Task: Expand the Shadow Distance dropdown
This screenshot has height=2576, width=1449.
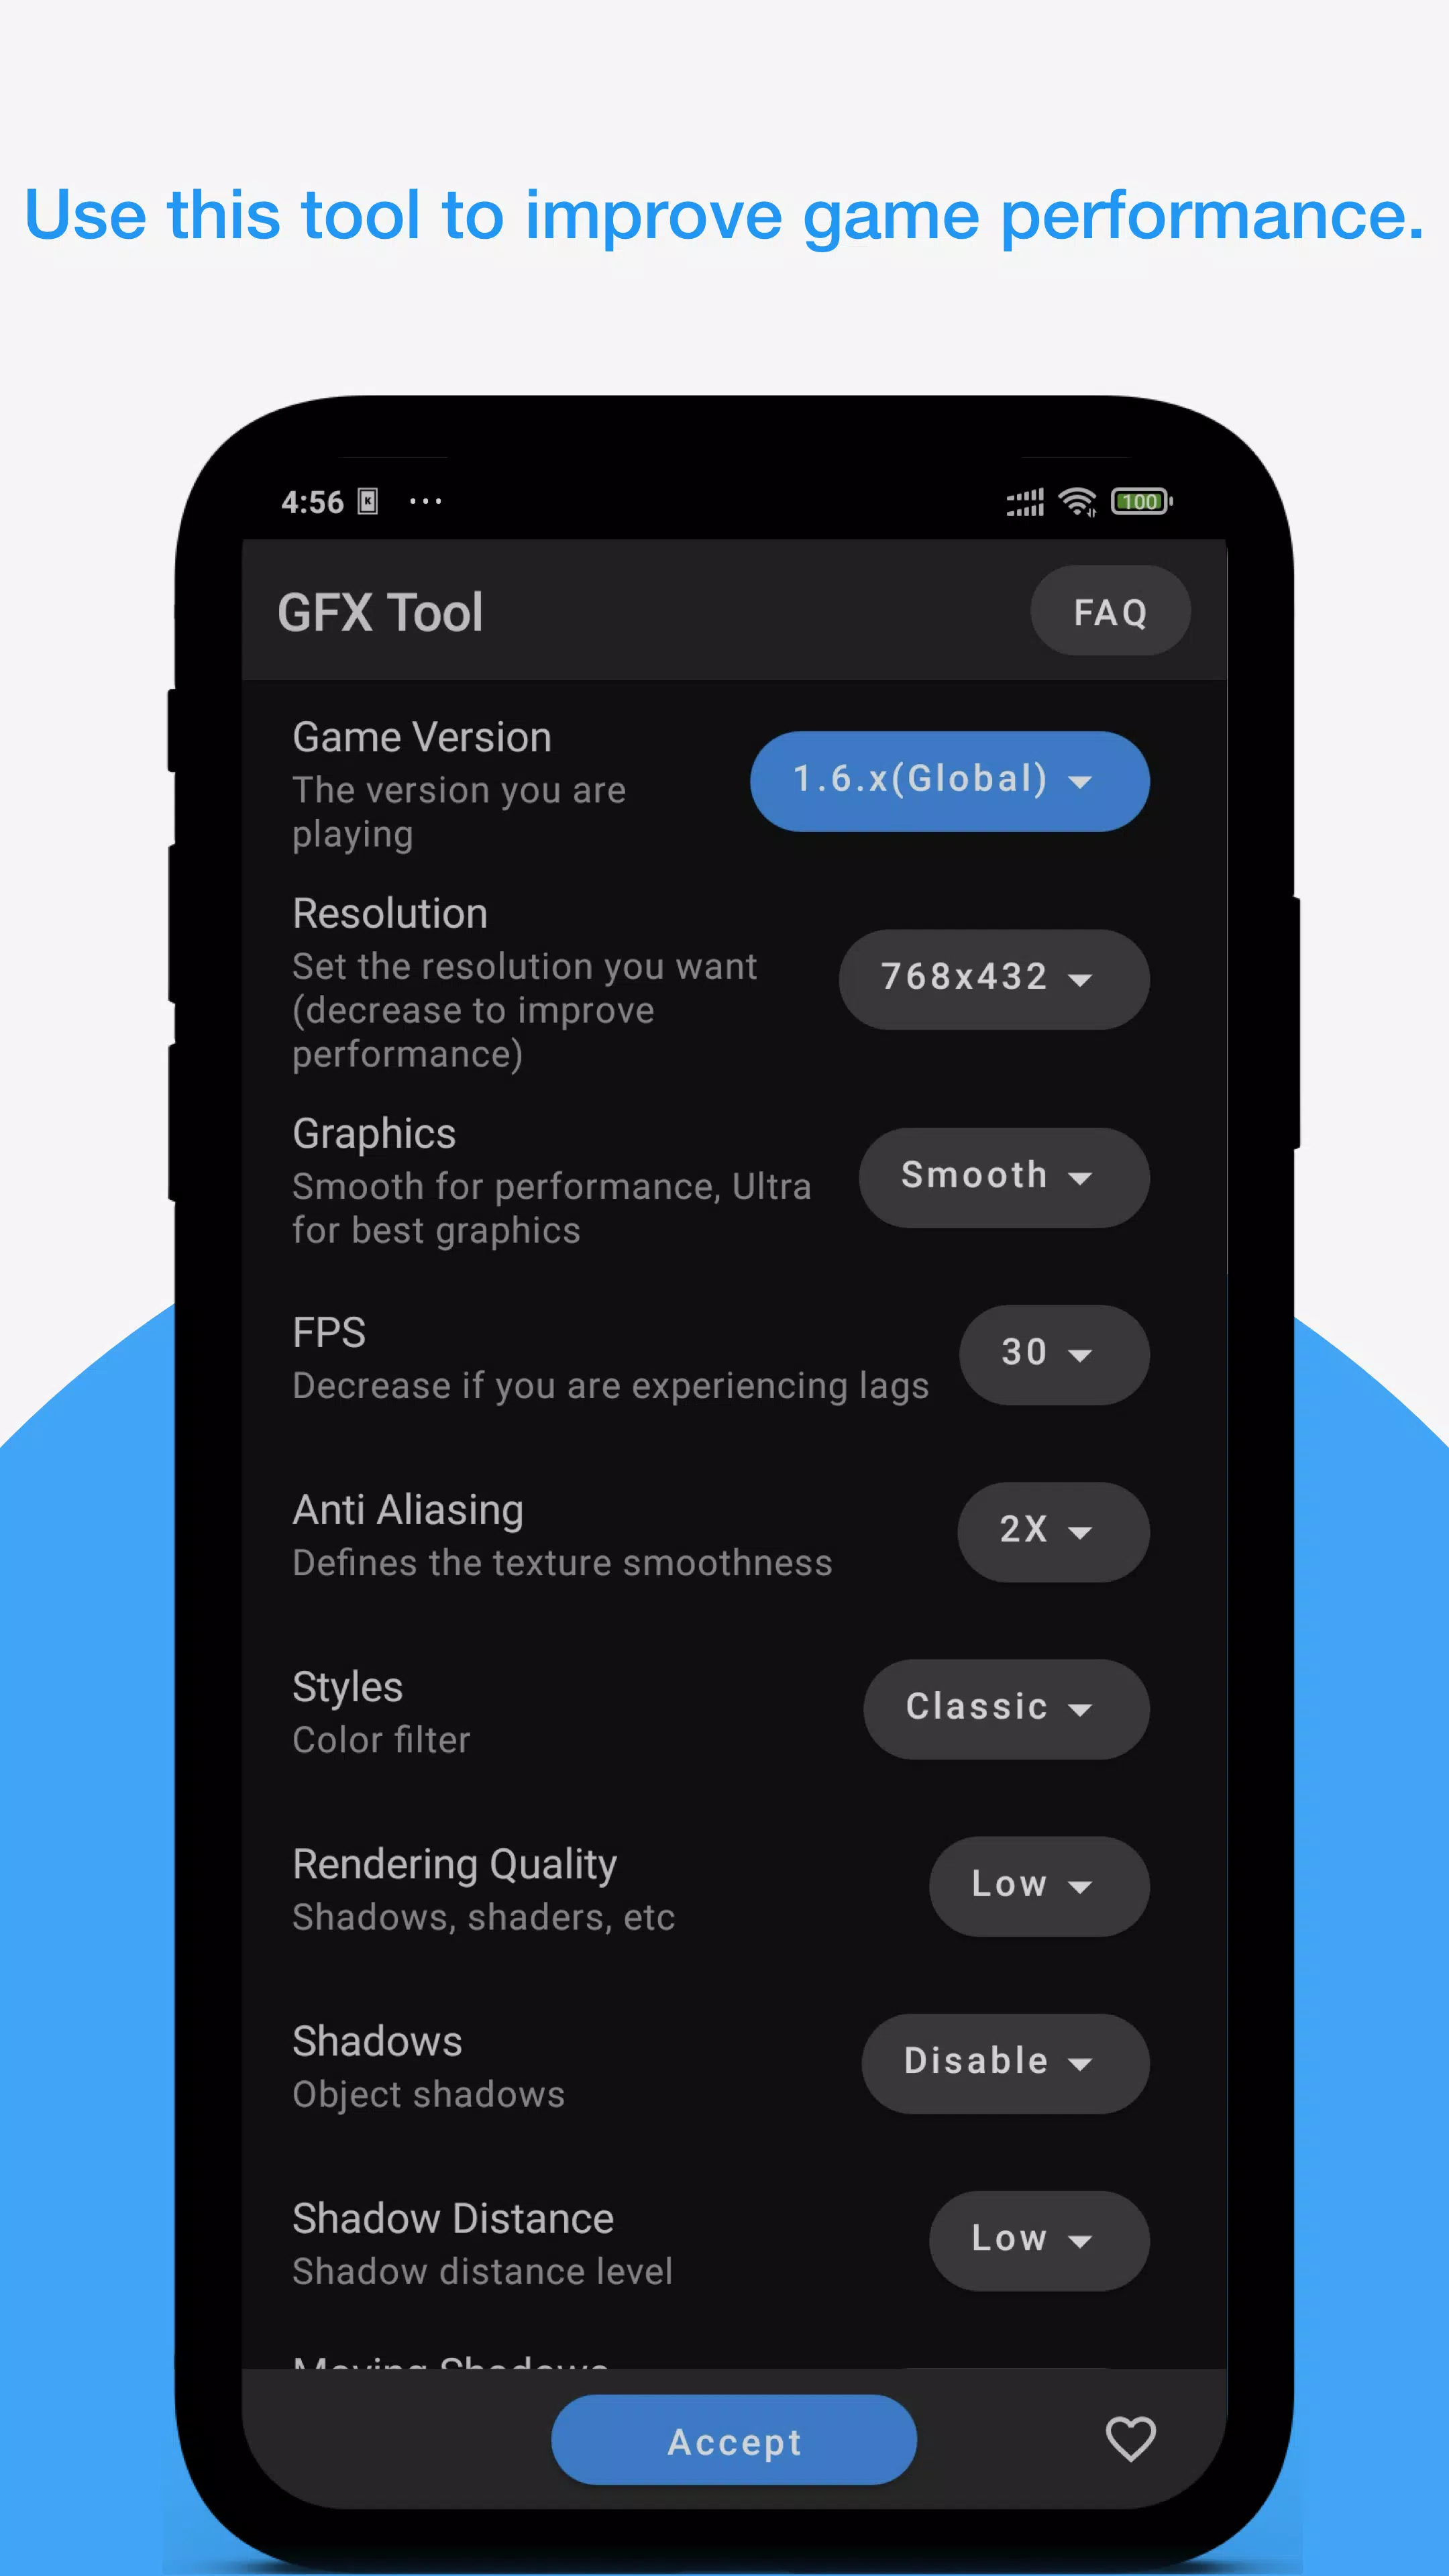Action: 1028,2238
